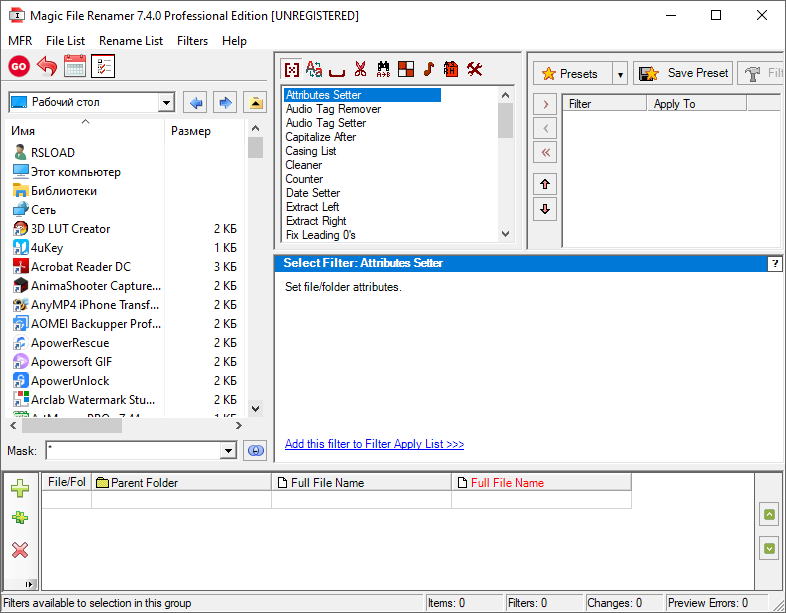Click the Save Preset button
Screen dimensions: 786x613
(683, 74)
